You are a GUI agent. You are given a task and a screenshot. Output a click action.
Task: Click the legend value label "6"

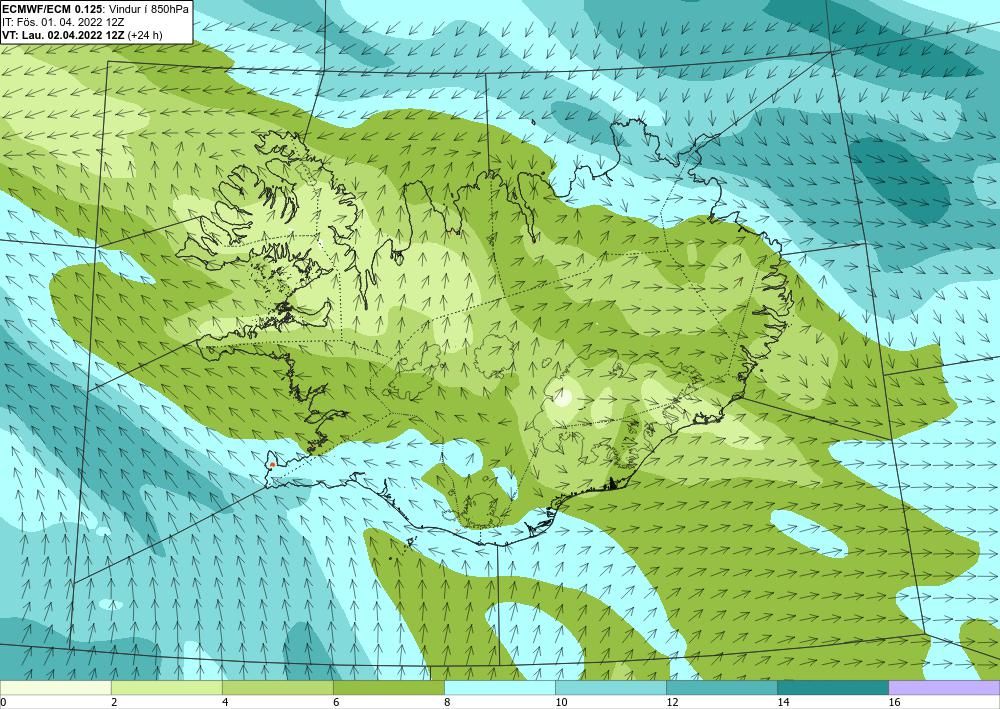[x=335, y=702]
